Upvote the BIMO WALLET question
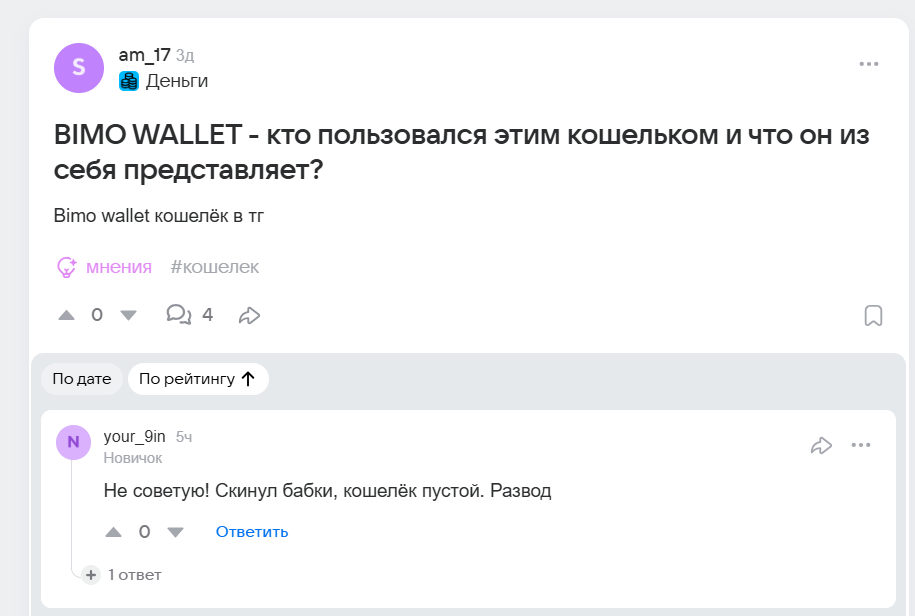Viewport: 915px width, 616px height. pos(67,315)
